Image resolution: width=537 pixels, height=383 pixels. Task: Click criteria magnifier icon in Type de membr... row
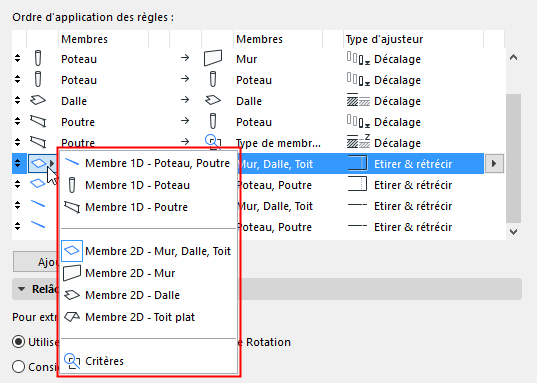[213, 142]
